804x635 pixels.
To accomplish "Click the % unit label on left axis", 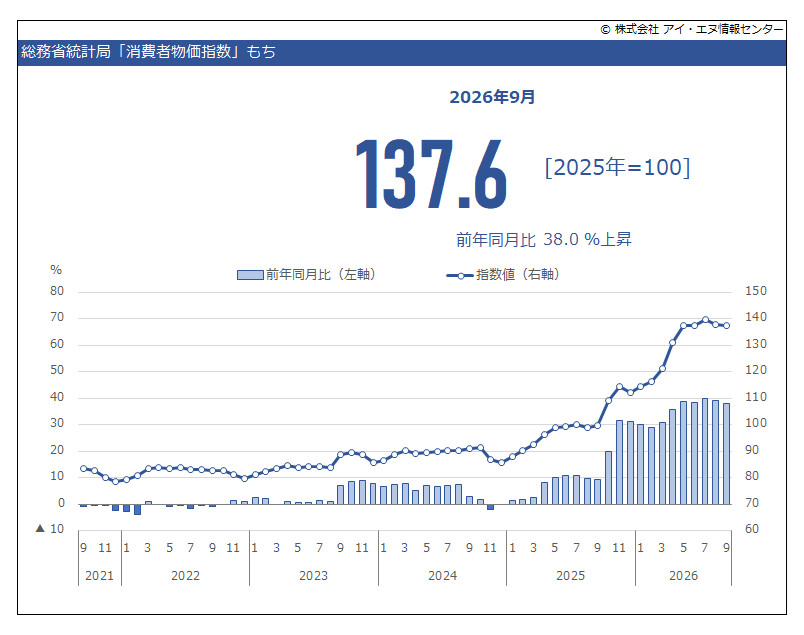I will click(56, 270).
